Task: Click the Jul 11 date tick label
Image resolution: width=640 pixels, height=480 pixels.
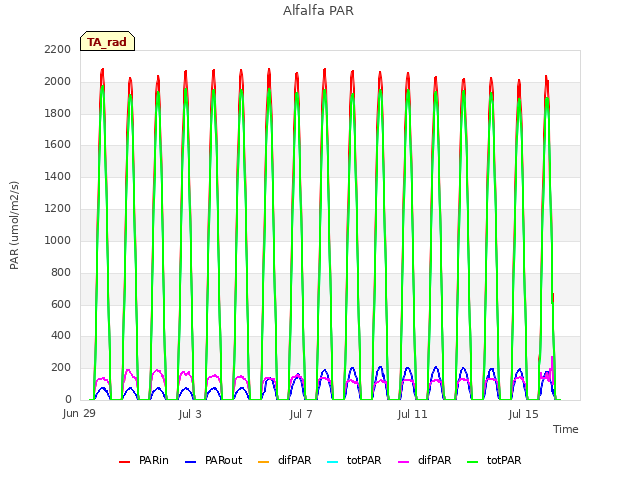Action: (412, 414)
